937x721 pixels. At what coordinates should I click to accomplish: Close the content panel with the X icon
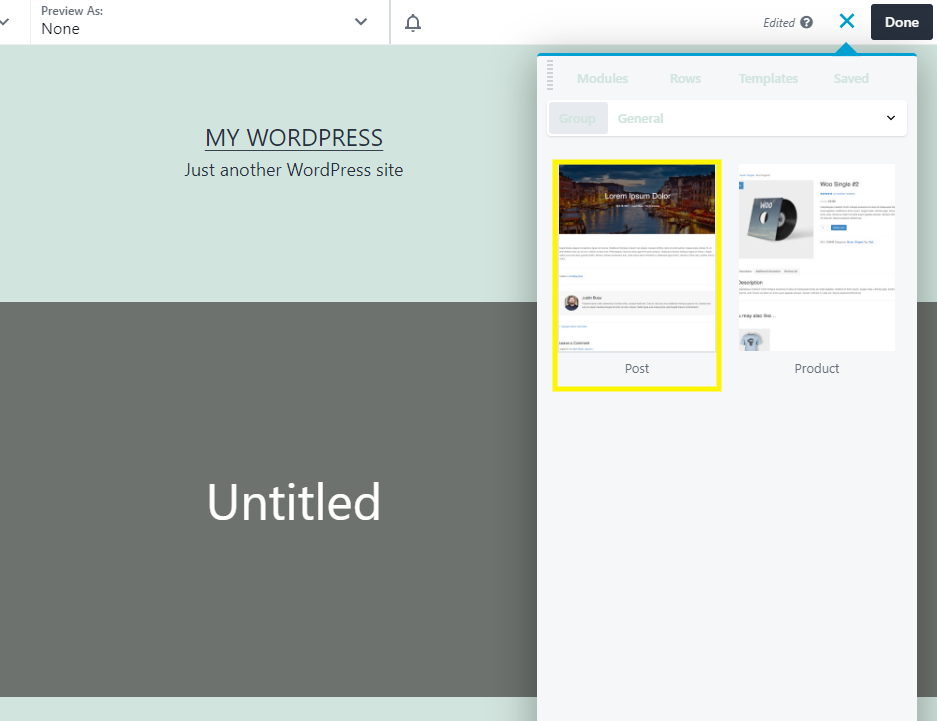(x=846, y=21)
